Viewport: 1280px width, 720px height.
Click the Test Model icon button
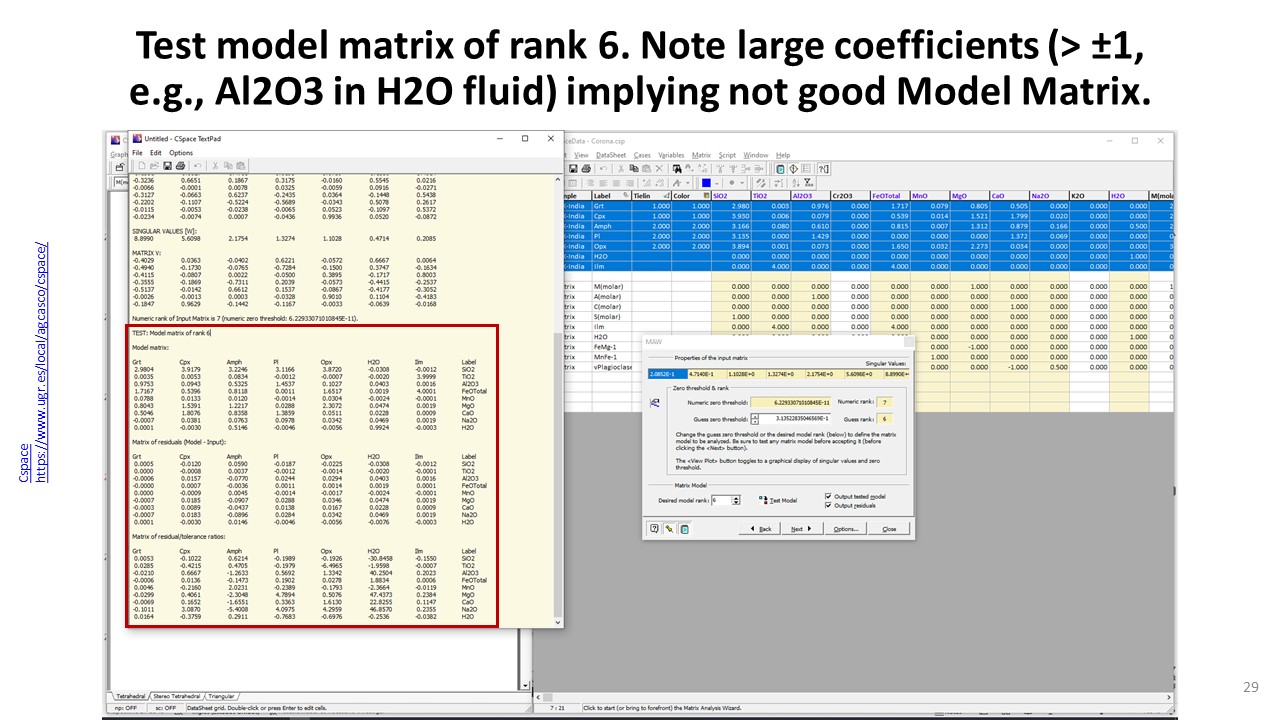(763, 499)
